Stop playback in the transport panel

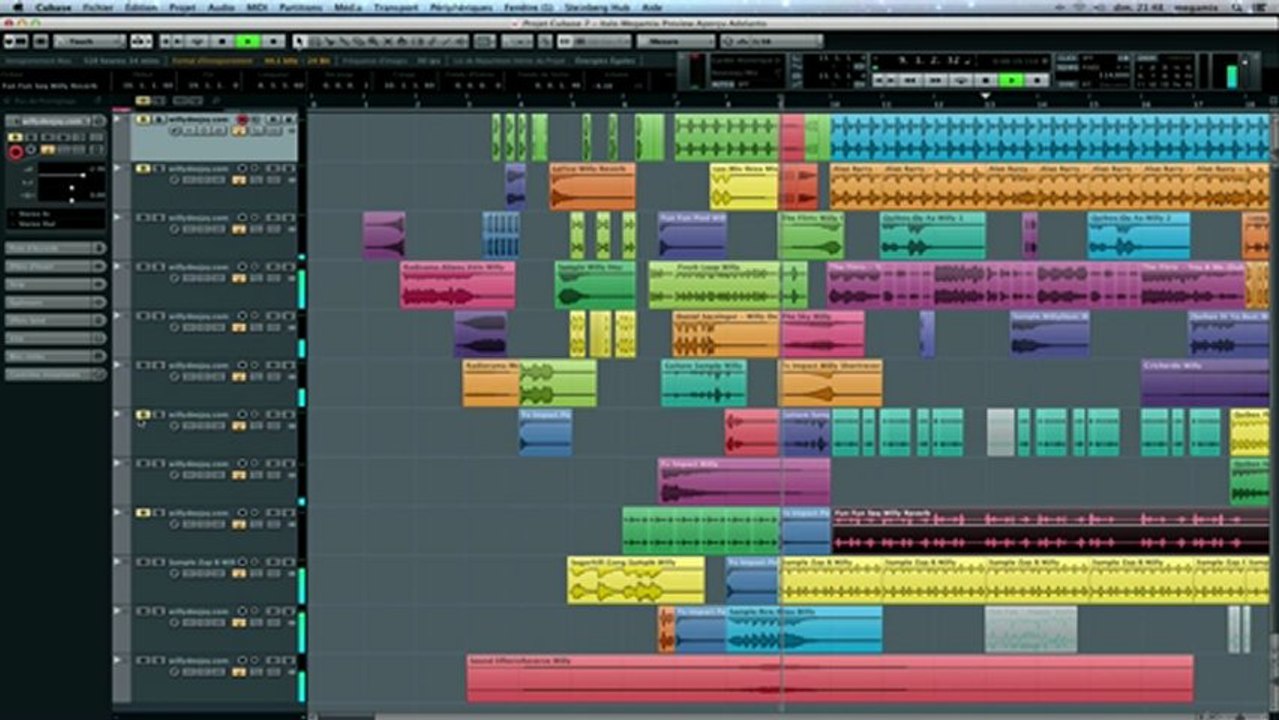985,80
